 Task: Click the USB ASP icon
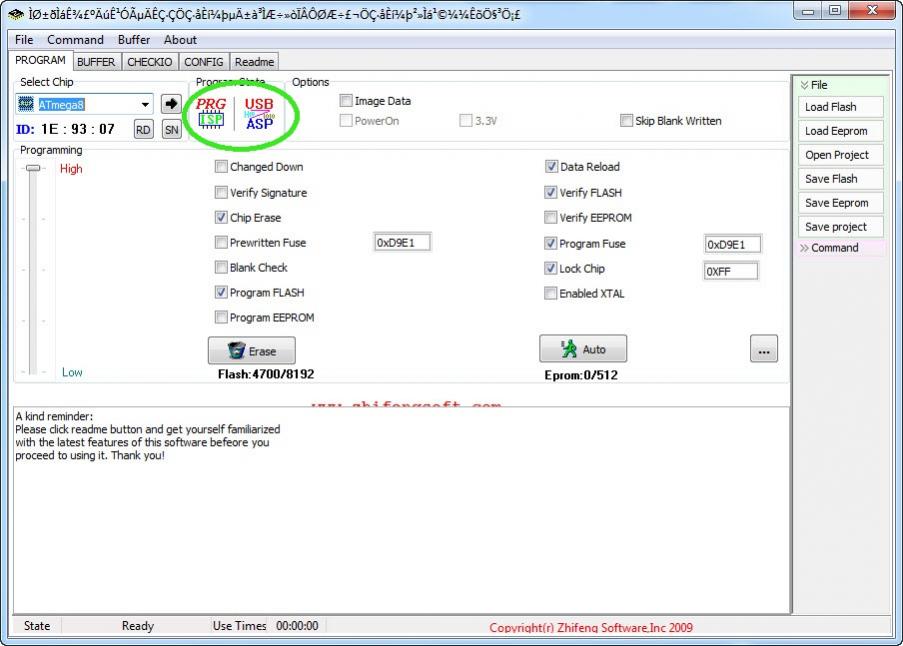pyautogui.click(x=259, y=113)
